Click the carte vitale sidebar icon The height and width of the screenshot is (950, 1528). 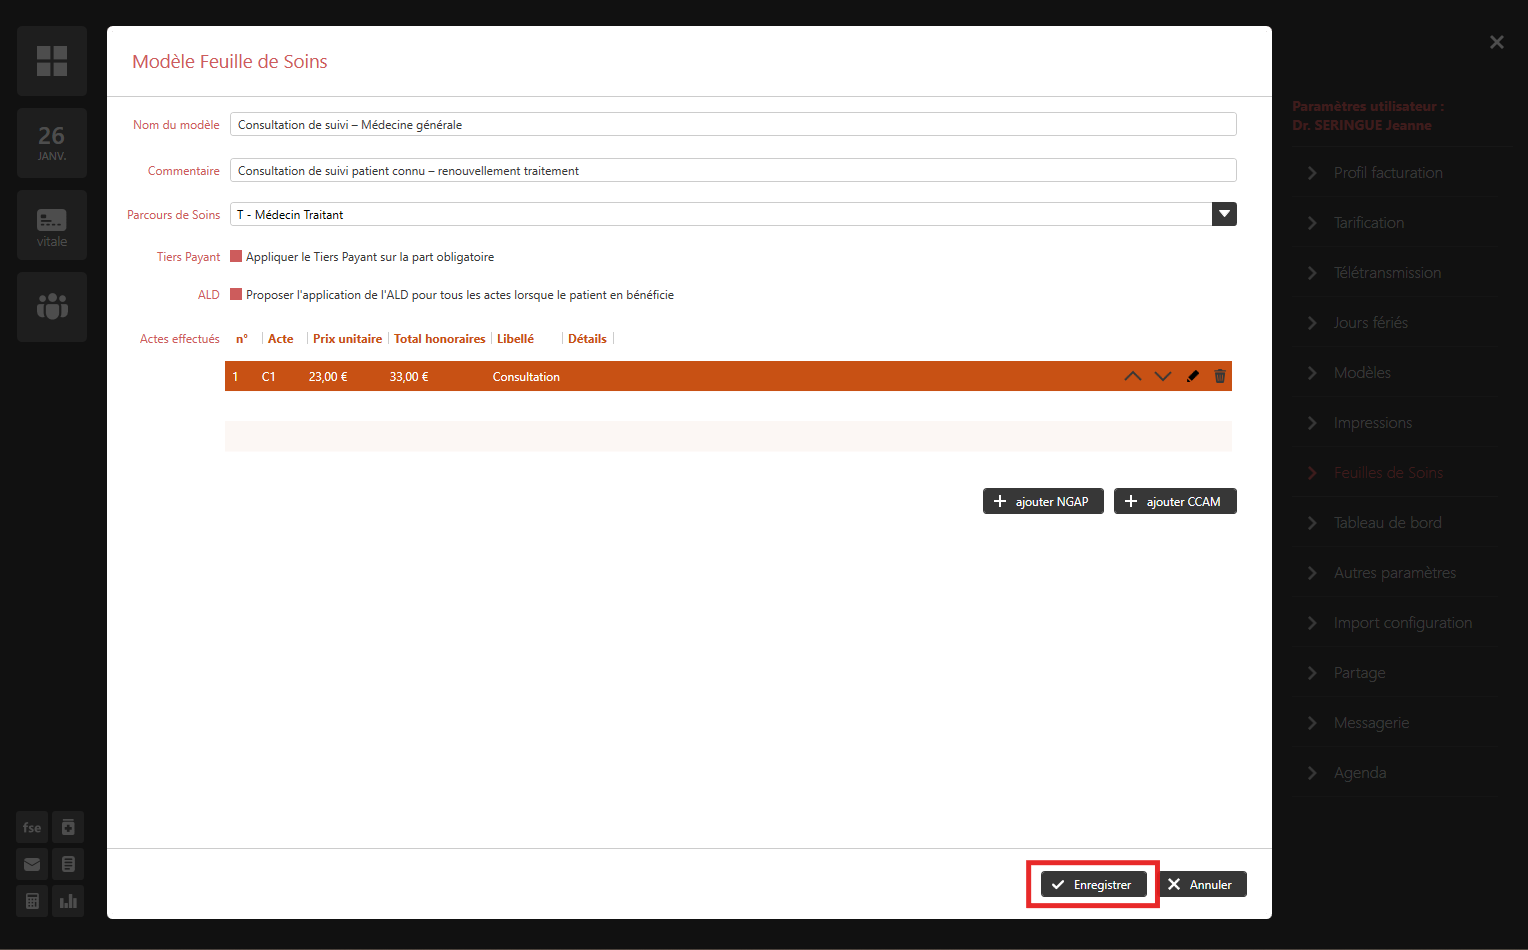52,225
